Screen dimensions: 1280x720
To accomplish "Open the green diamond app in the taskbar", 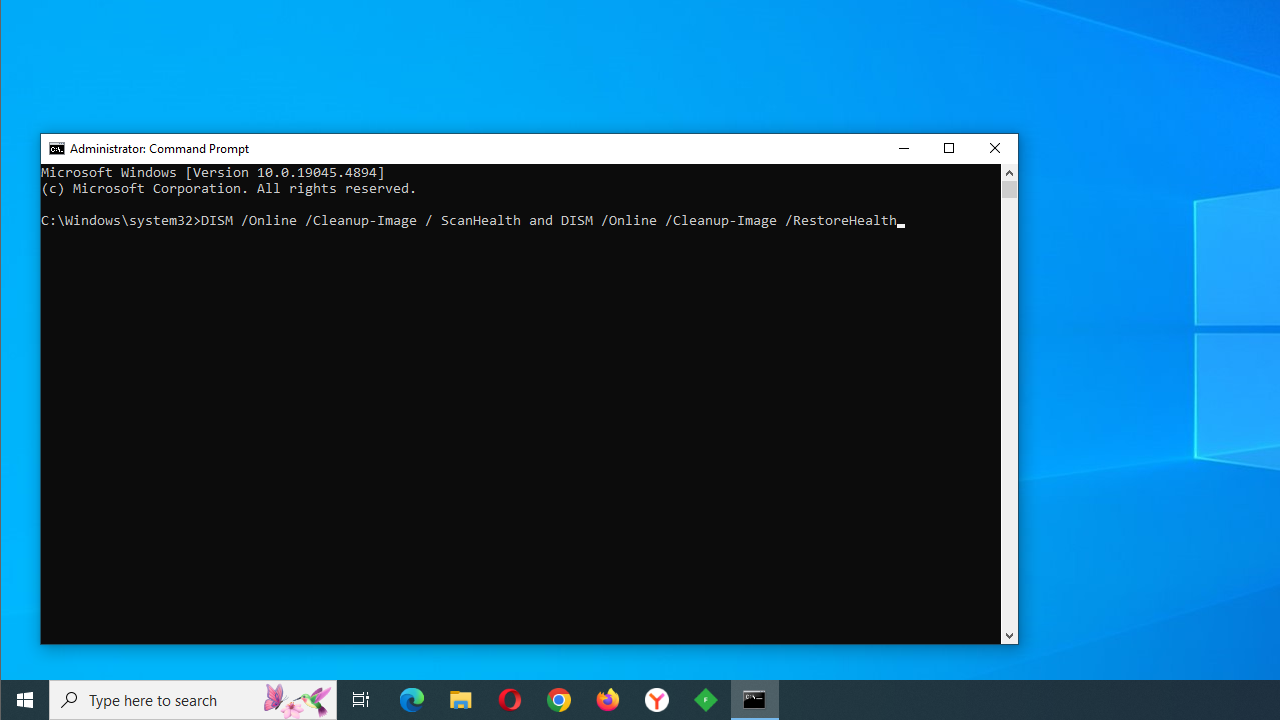I will tap(706, 700).
